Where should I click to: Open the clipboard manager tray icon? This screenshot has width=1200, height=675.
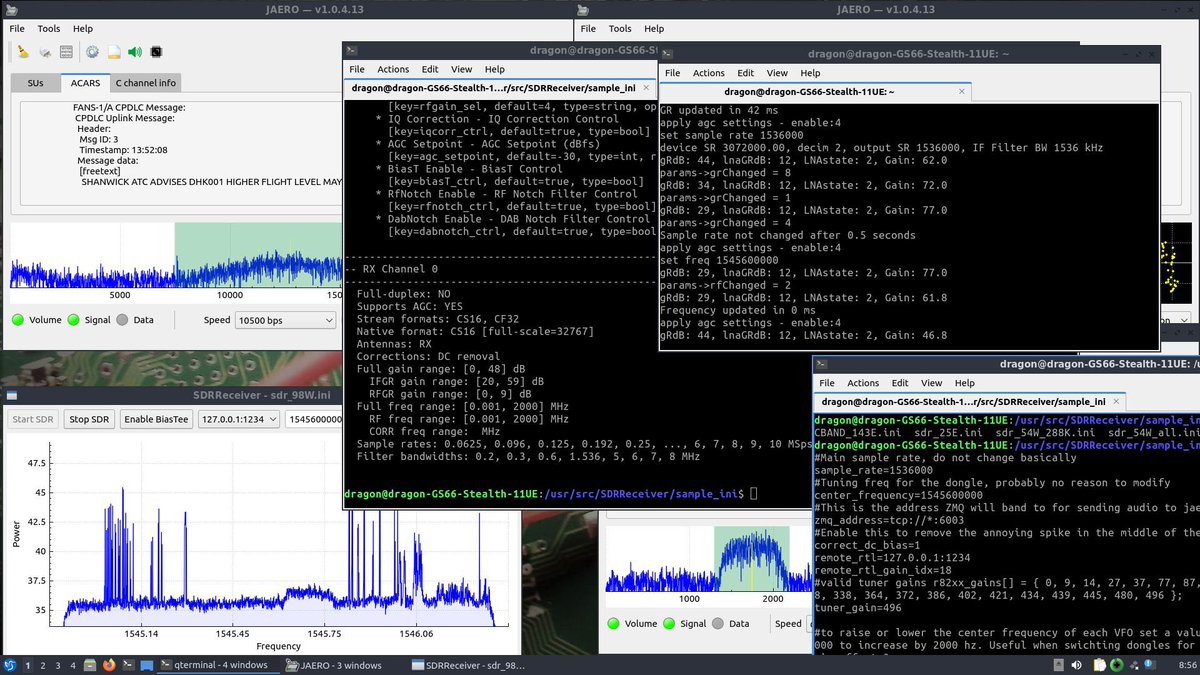click(x=1099, y=665)
